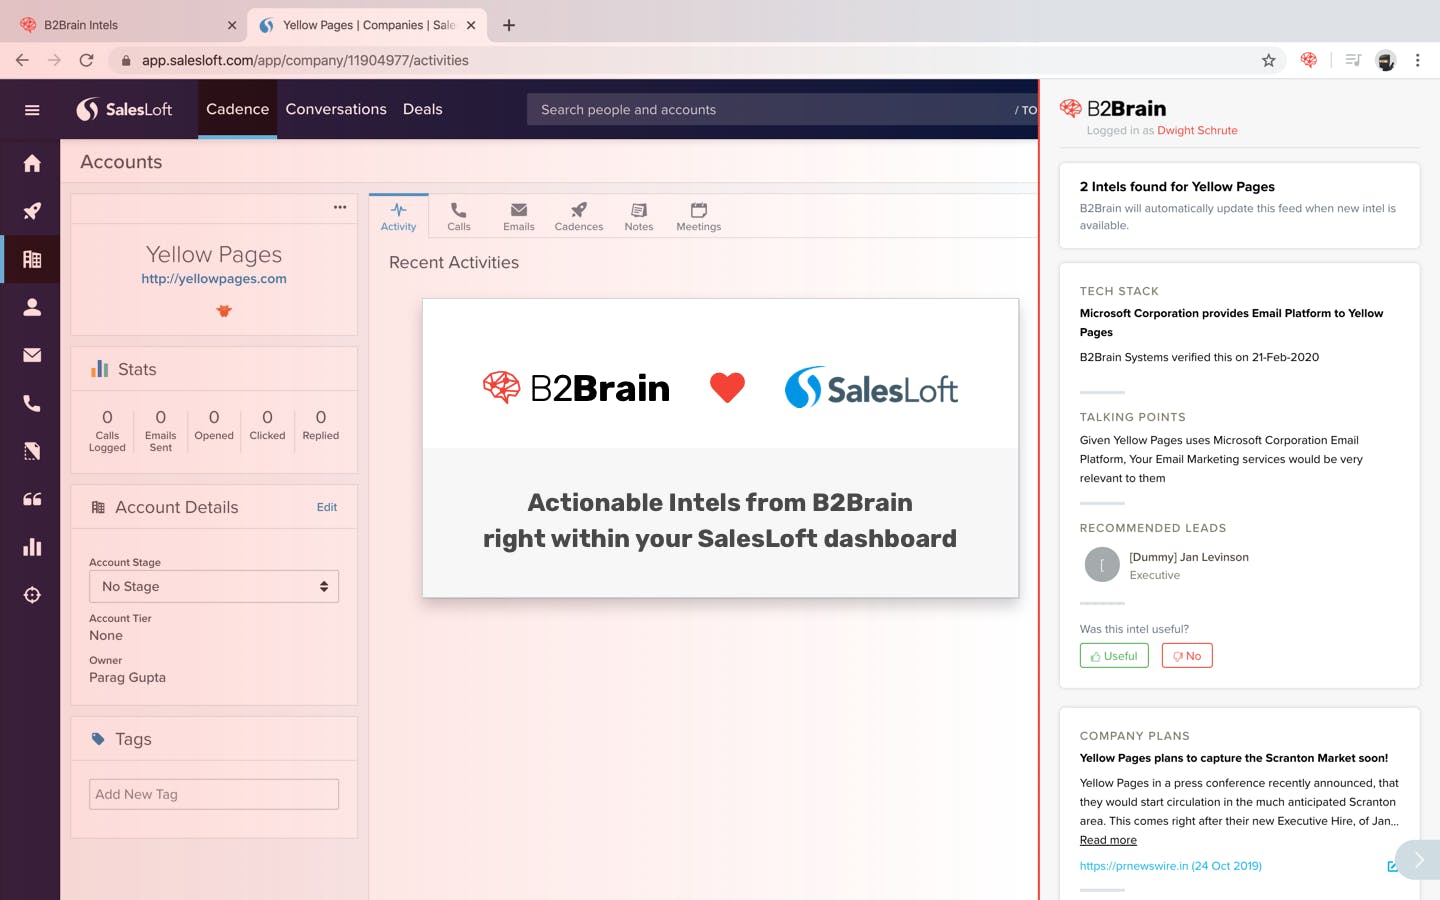This screenshot has width=1440, height=900.
Task: Open the Conversations menu item
Action: (x=336, y=109)
